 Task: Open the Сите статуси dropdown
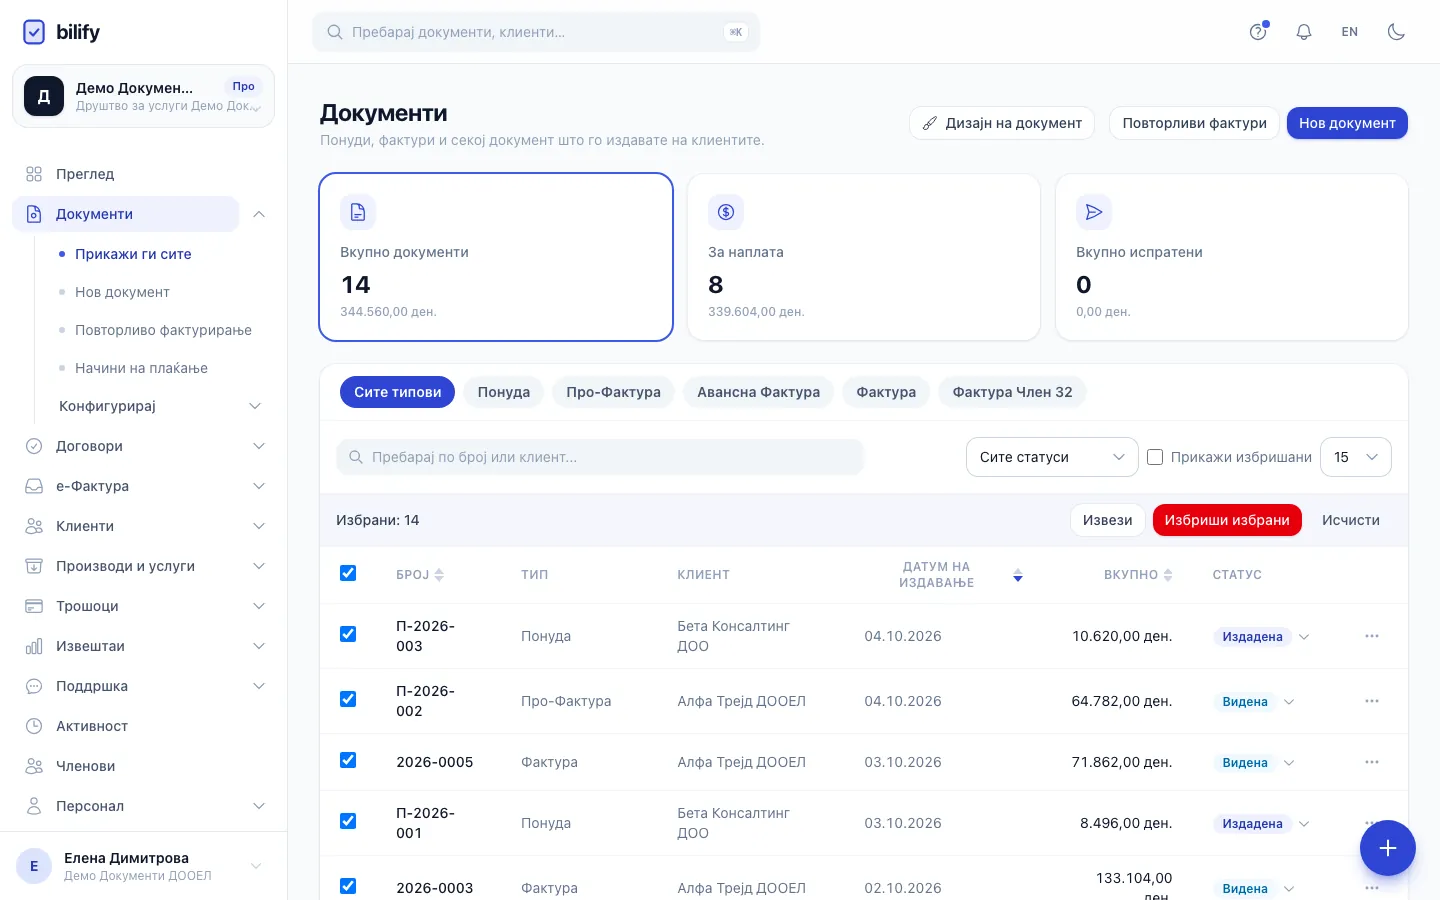click(1052, 457)
